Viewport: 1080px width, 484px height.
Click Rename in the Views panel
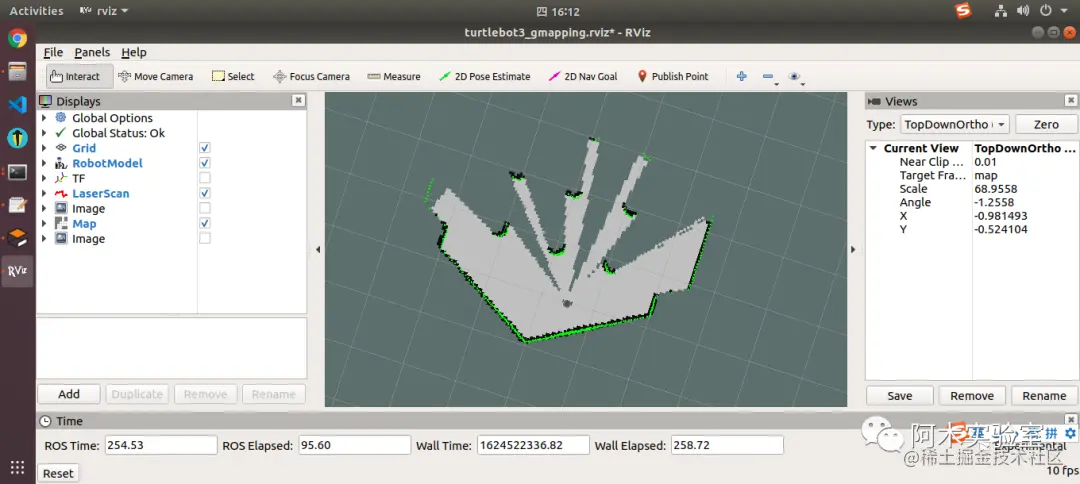[1044, 396]
